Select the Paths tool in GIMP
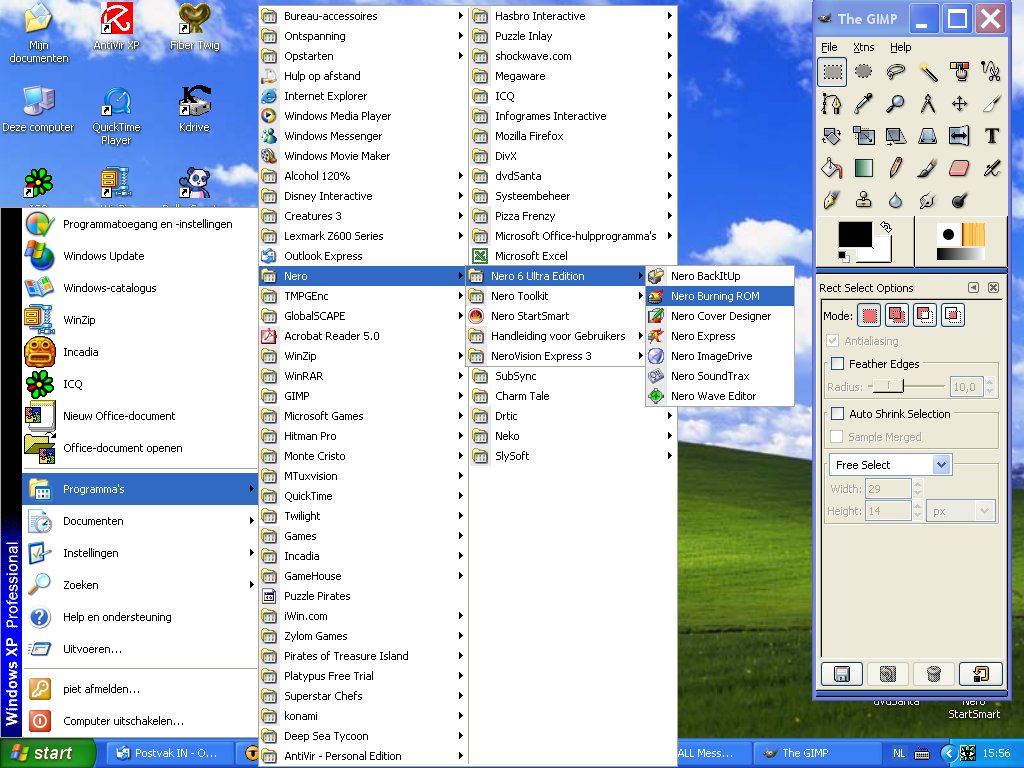Screen dimensions: 1024x768 [832, 103]
